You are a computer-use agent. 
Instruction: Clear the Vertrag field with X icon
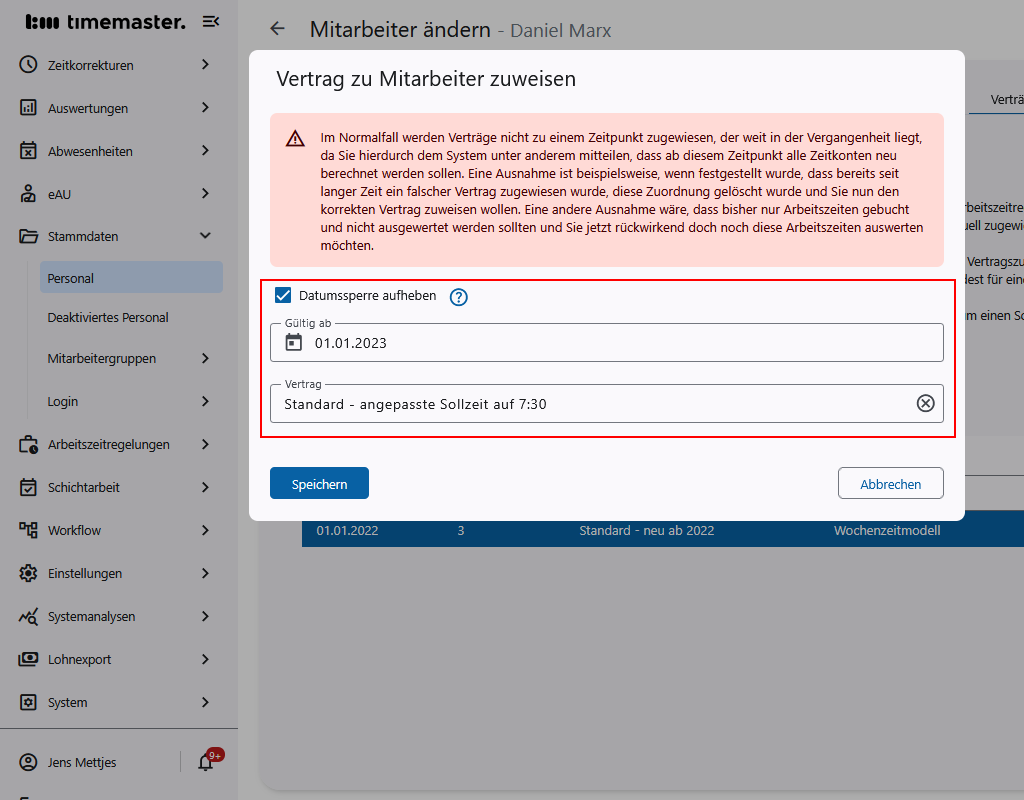coord(925,403)
